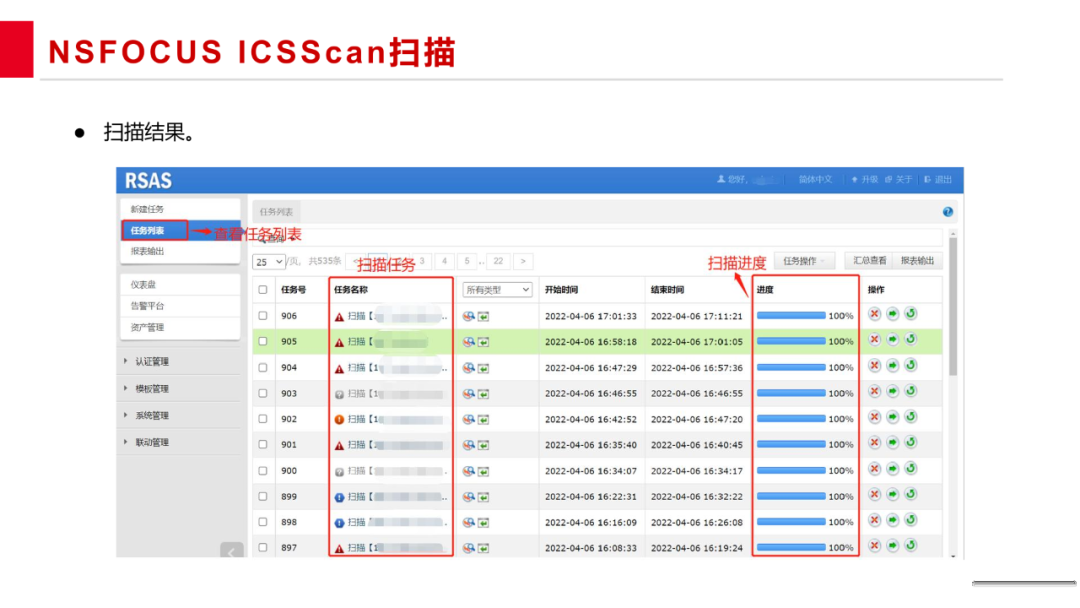Click the 关于 link in the header

[899, 180]
